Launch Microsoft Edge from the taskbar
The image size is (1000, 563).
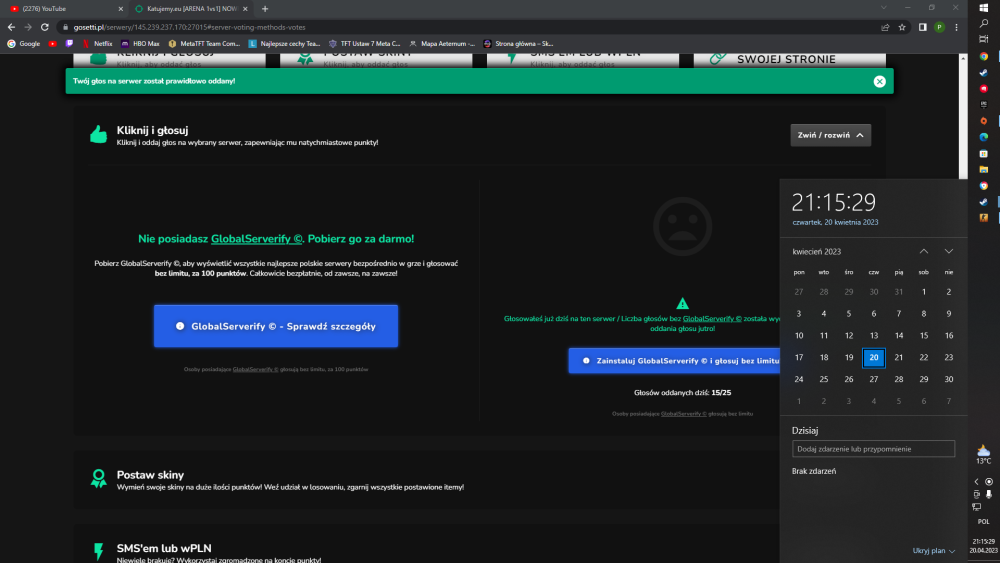983,137
